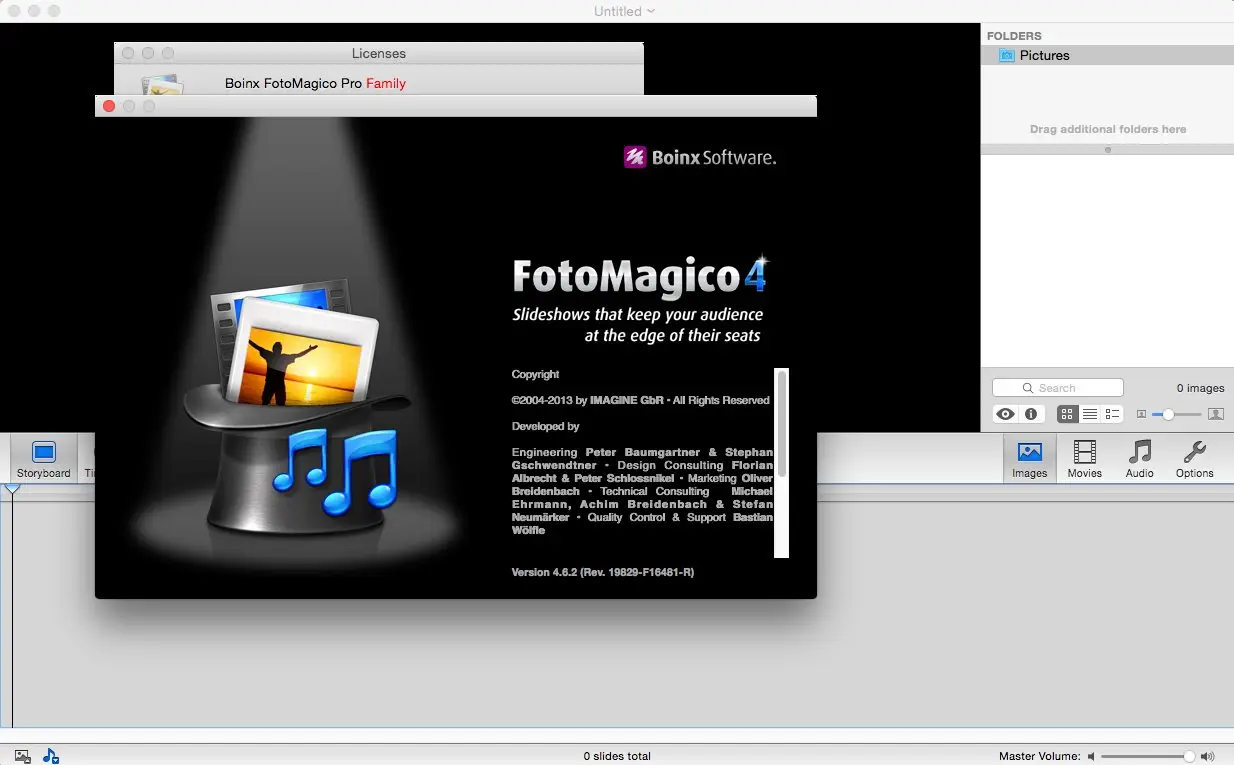The image size is (1234, 765).
Task: Click the '0 slides total' status text
Action: (x=617, y=756)
